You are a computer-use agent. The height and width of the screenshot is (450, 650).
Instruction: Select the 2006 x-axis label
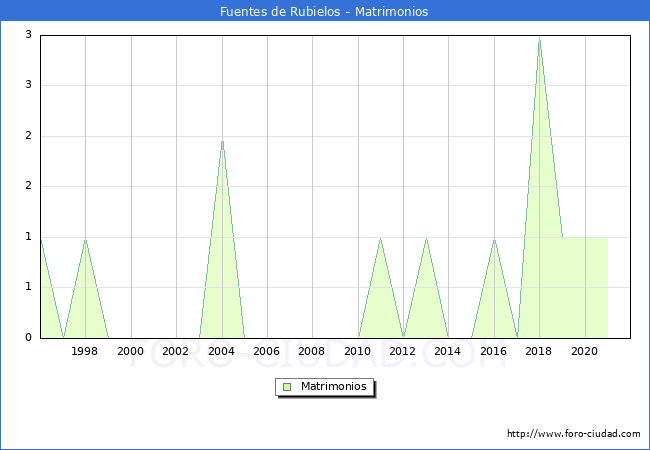(x=266, y=351)
